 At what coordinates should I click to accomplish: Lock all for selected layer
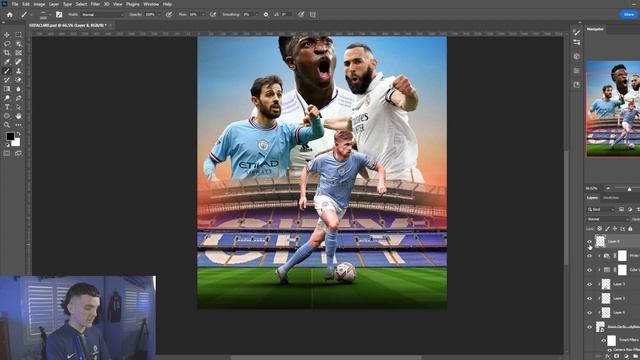(631, 229)
